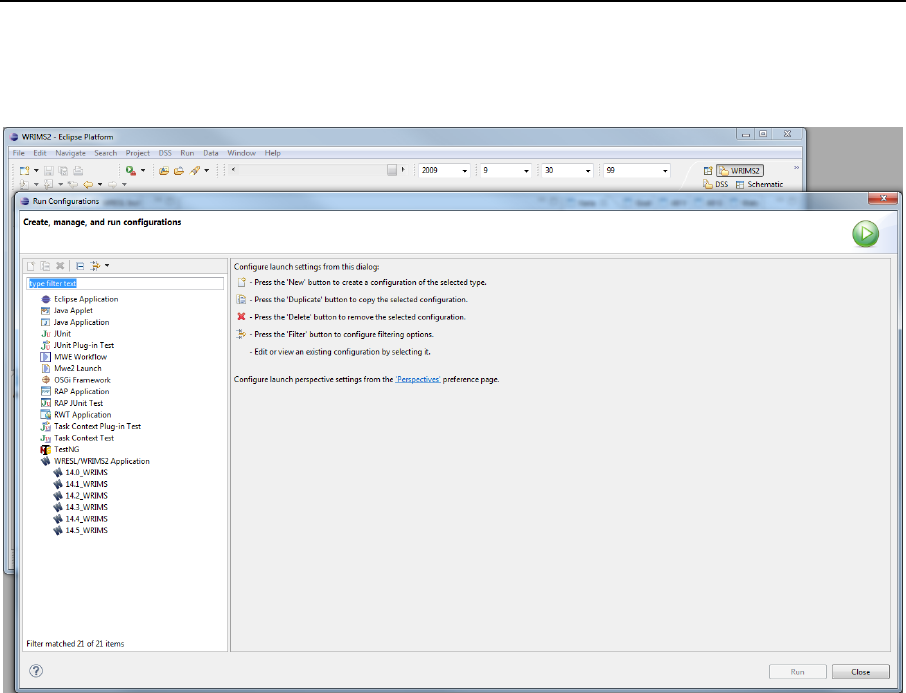Click into the type filter text field

pos(125,283)
